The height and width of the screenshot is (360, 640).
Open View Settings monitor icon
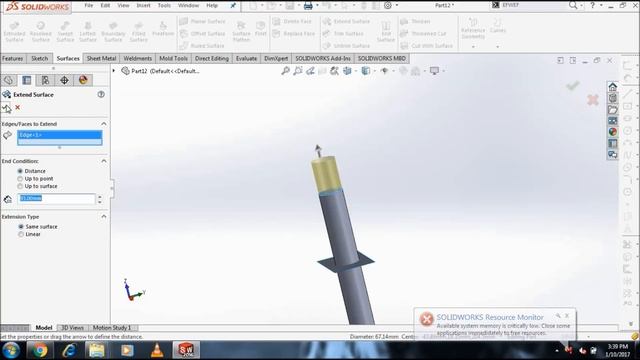point(434,71)
